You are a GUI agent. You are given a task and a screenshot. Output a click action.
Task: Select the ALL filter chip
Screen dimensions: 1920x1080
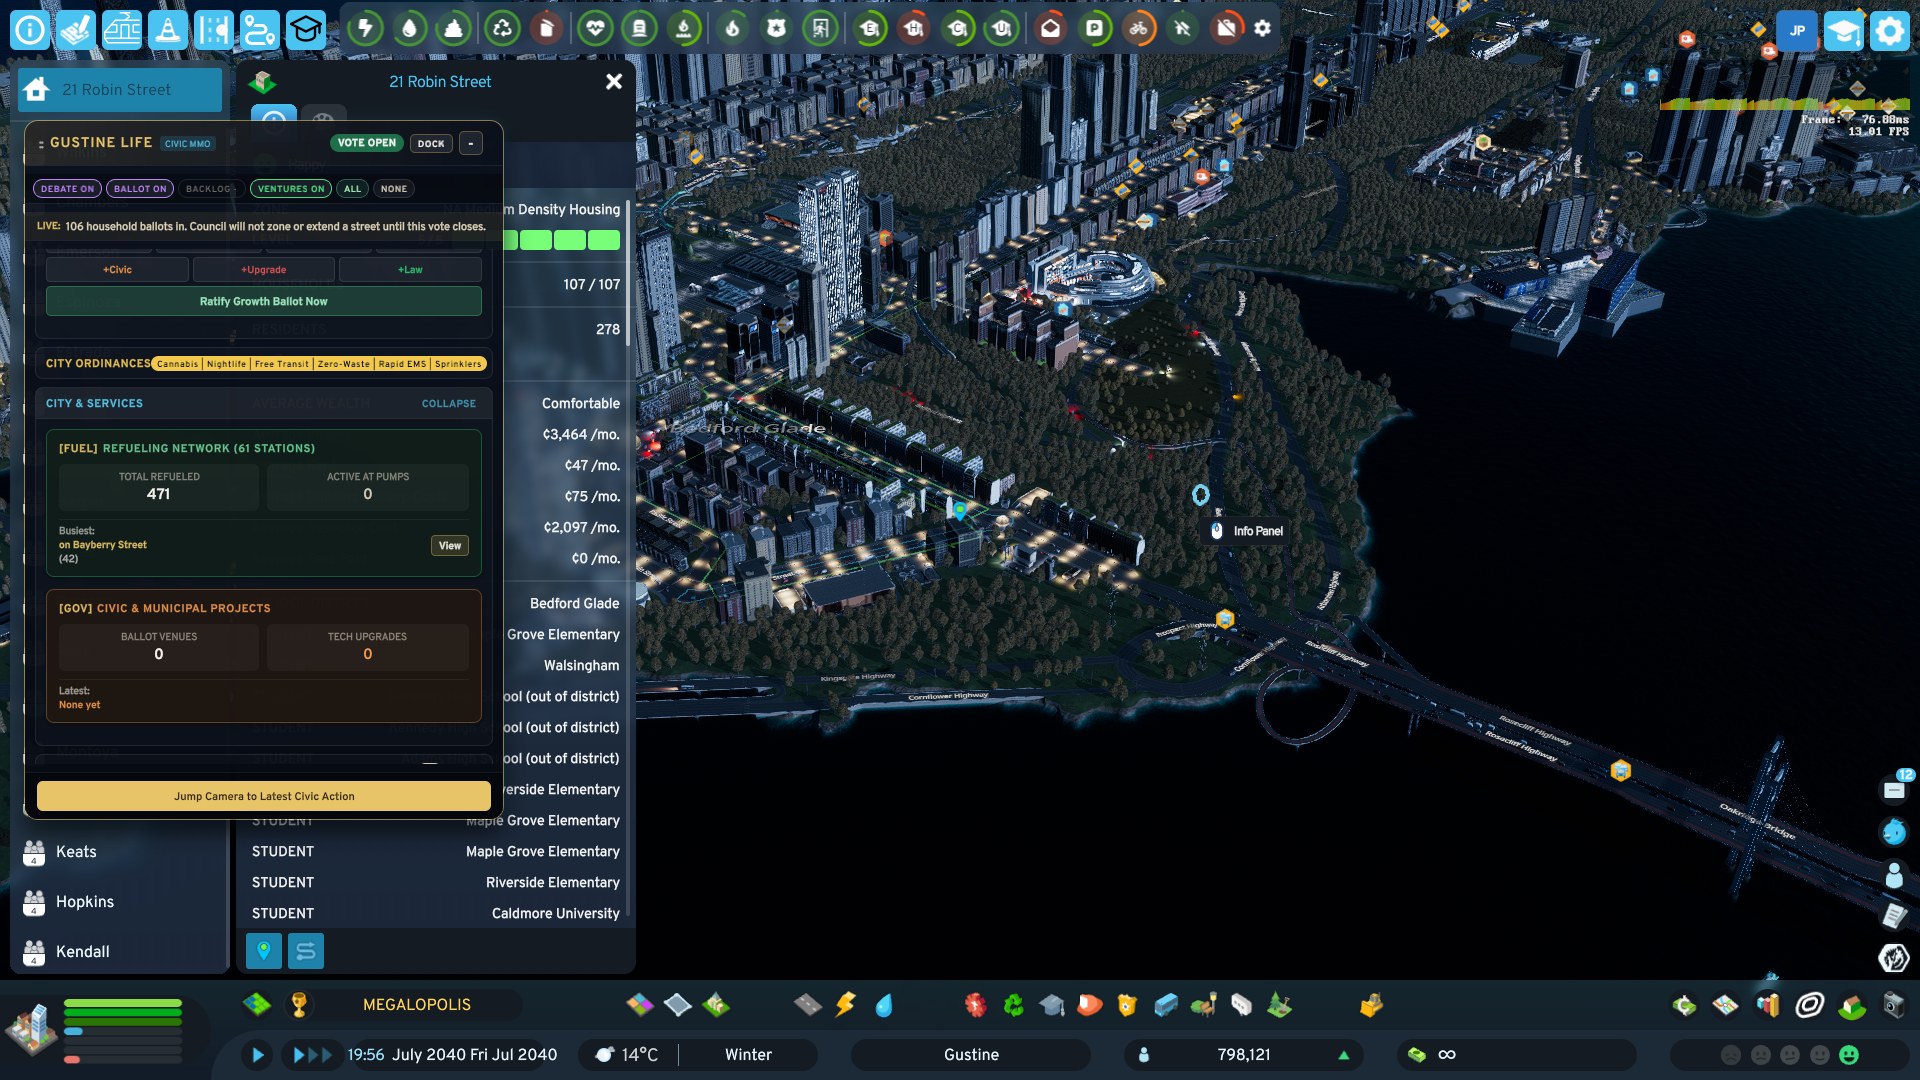(352, 188)
